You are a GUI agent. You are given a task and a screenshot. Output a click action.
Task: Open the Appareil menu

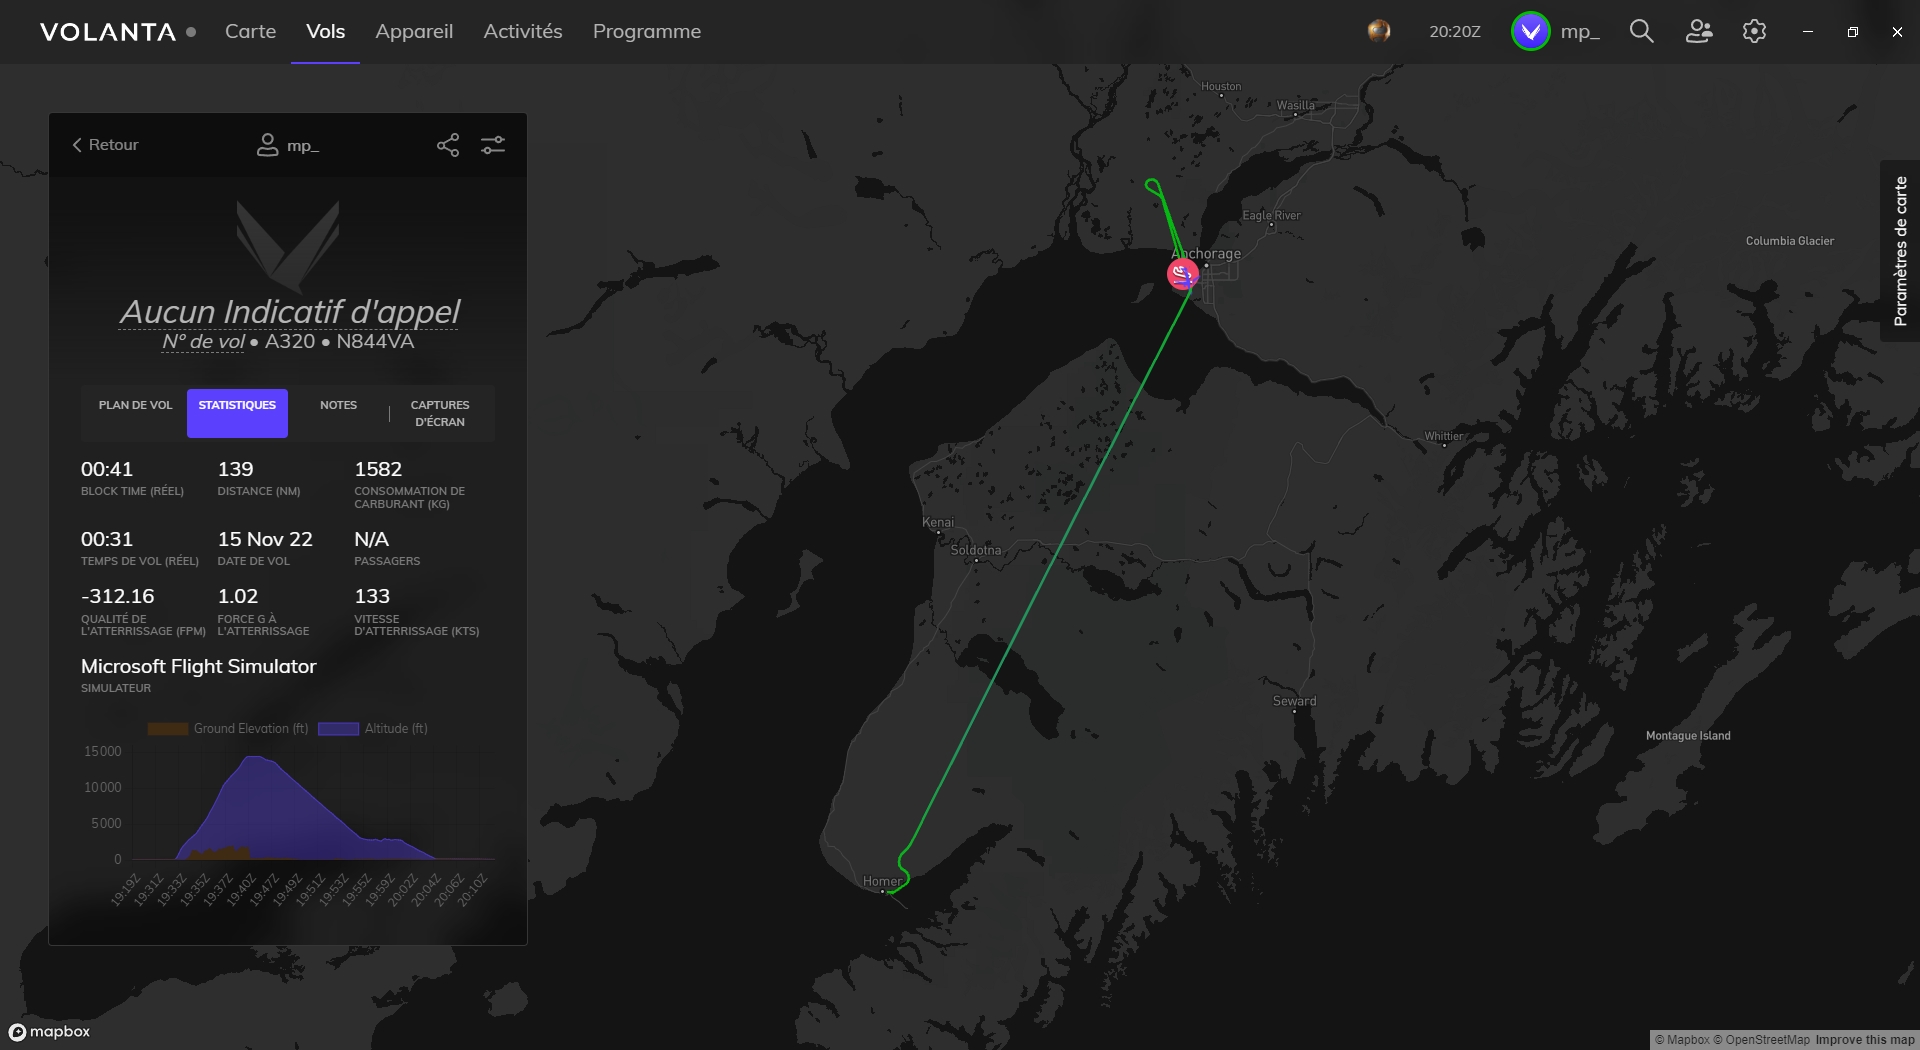414,32
